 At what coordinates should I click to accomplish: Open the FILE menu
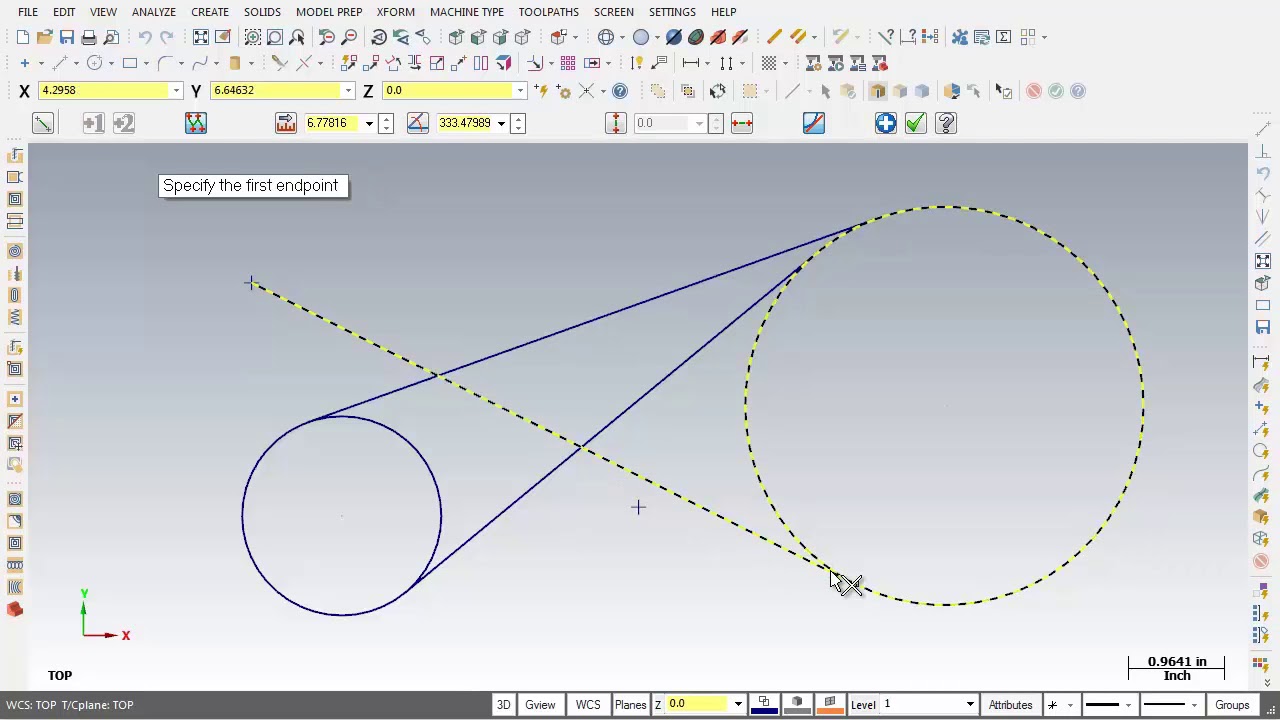[28, 12]
